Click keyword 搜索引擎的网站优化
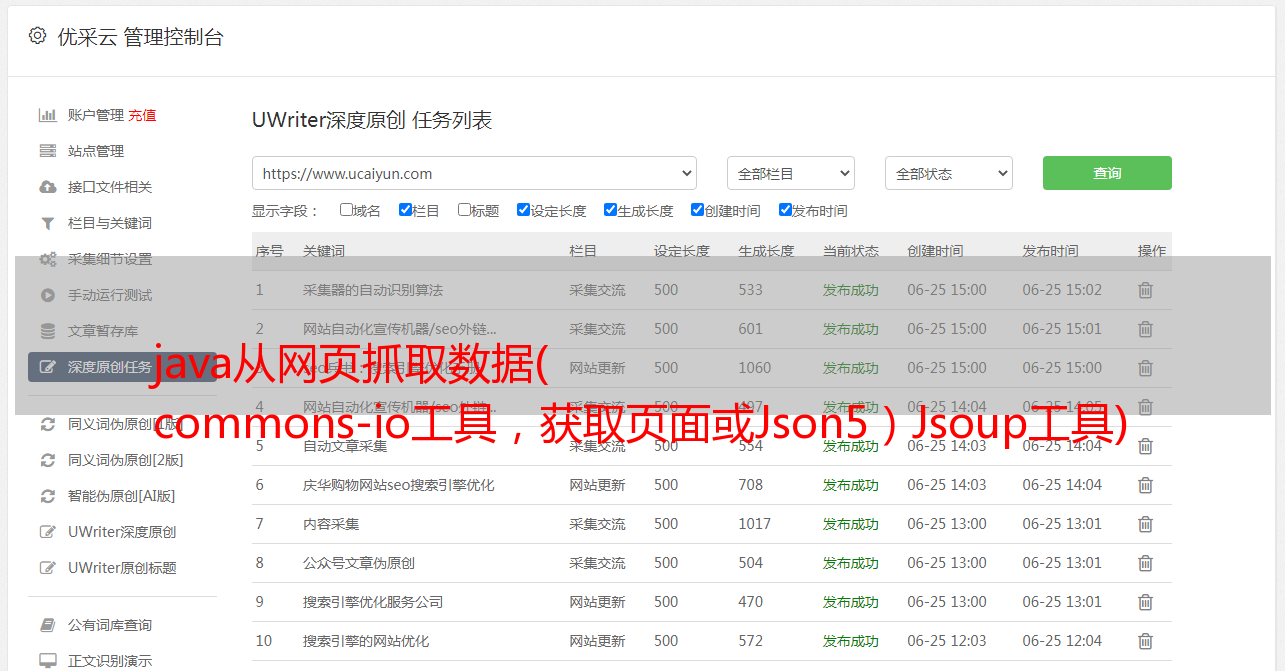Viewport: 1285px width, 671px height. point(366,641)
